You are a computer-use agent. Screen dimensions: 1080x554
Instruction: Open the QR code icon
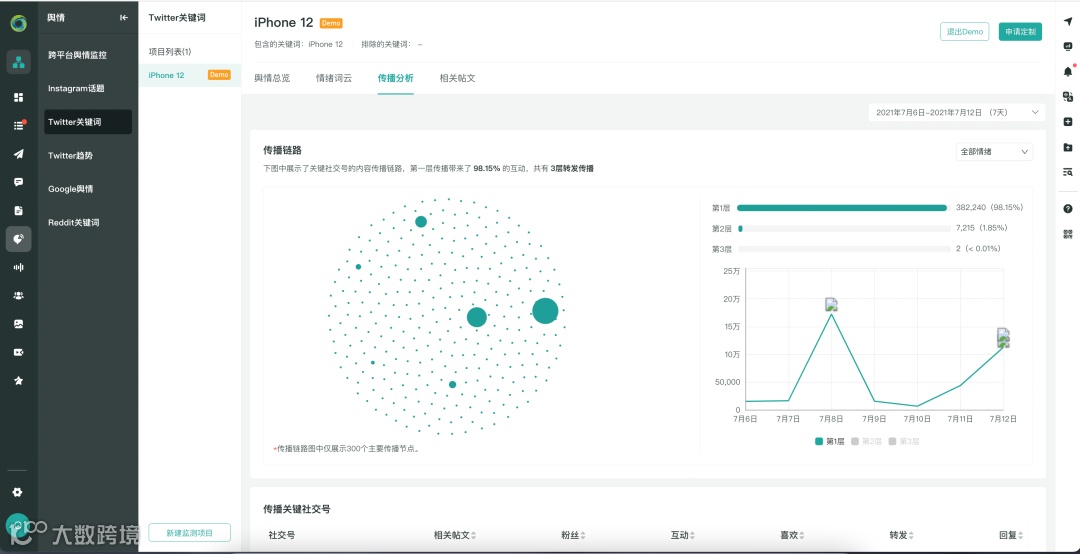pos(1068,234)
